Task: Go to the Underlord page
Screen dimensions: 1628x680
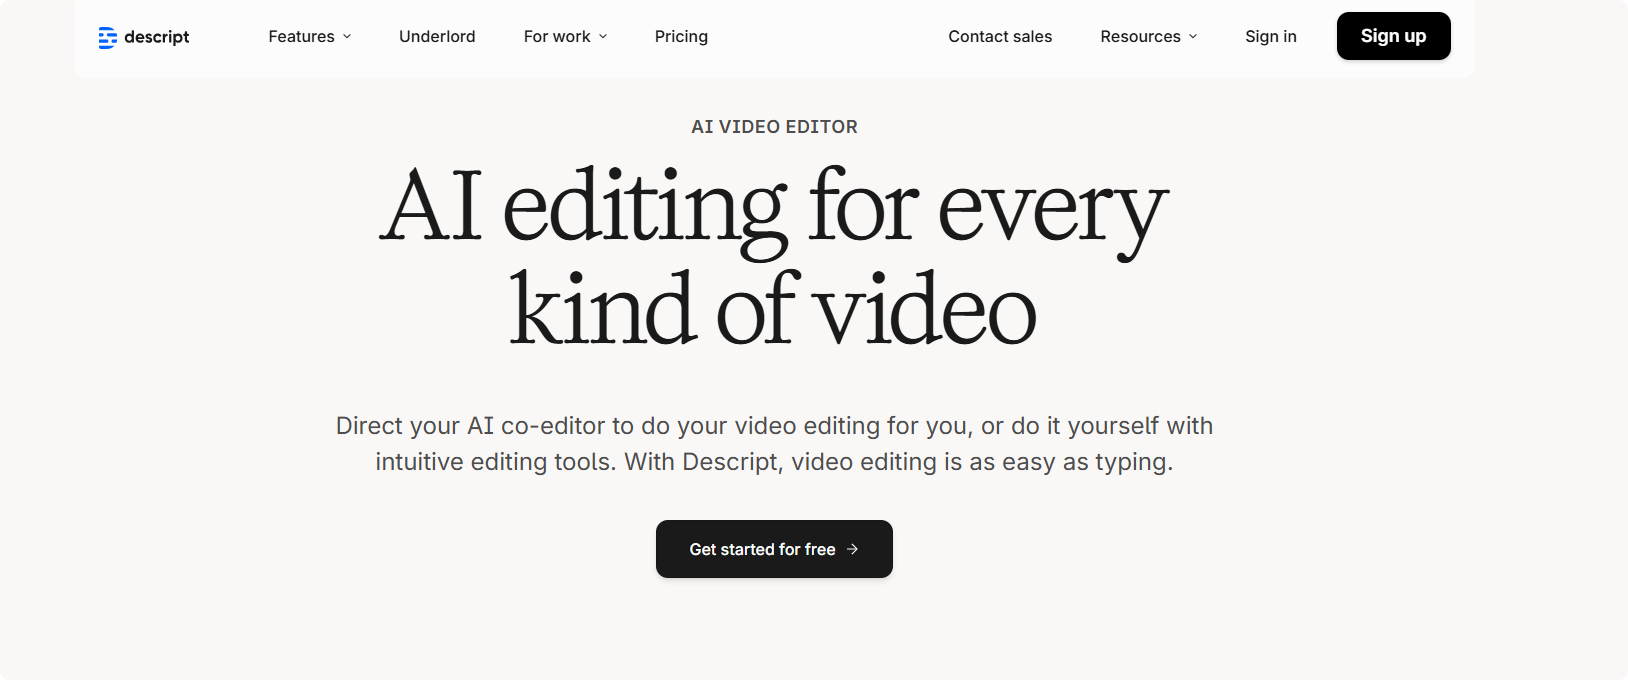Action: pos(437,37)
